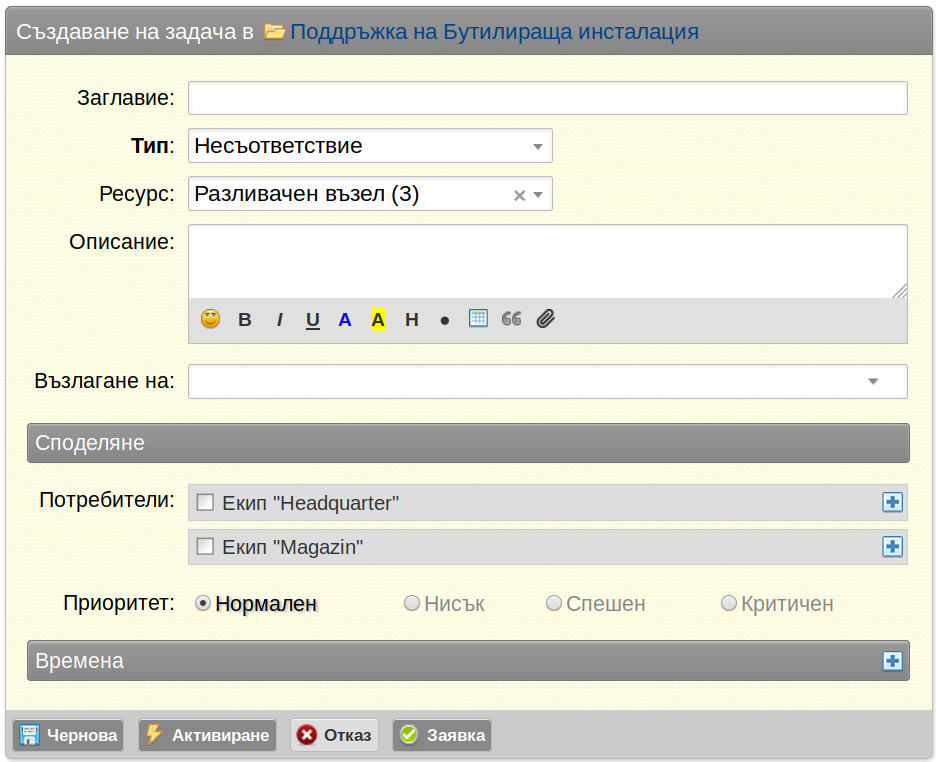Viewport: 936px width, 762px height.
Task: Insert a heading with the H icon
Action: click(x=412, y=320)
